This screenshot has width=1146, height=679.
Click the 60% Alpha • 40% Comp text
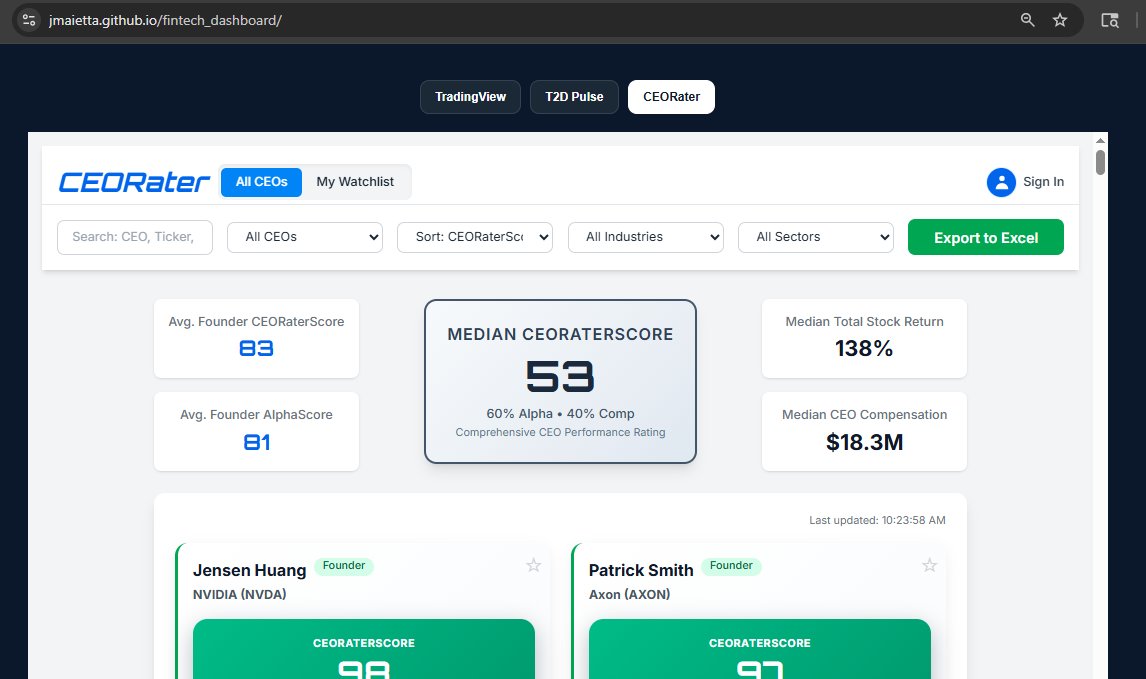click(x=561, y=414)
